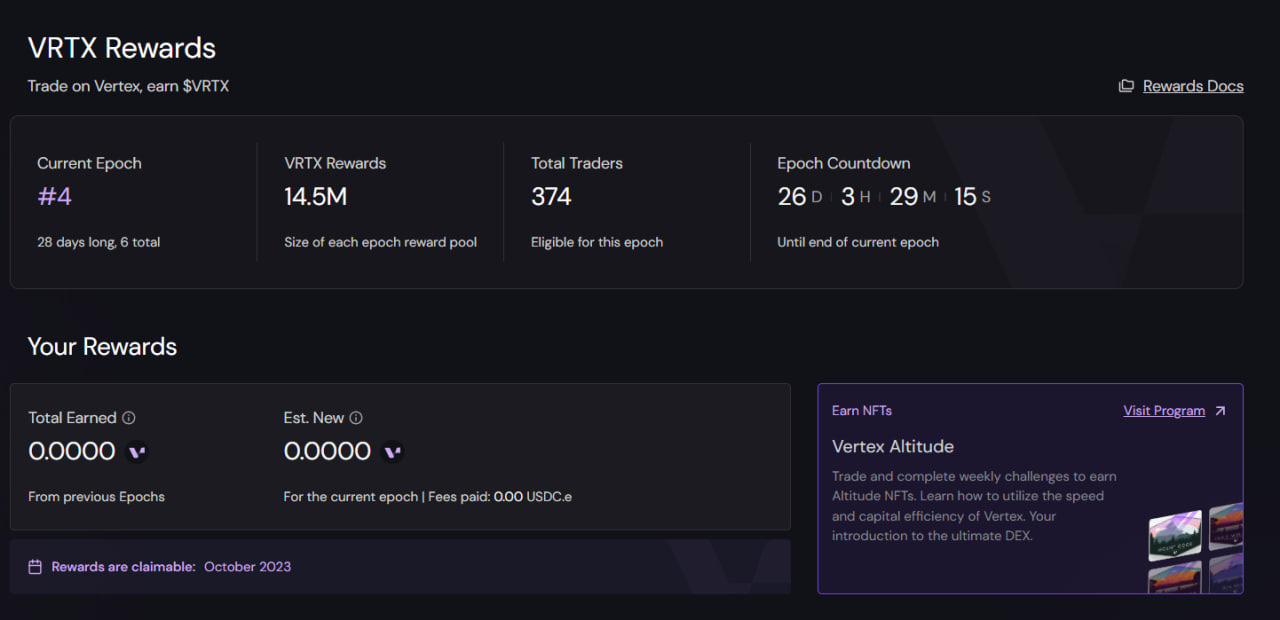Click the Rewards are claimable label

(x=124, y=567)
